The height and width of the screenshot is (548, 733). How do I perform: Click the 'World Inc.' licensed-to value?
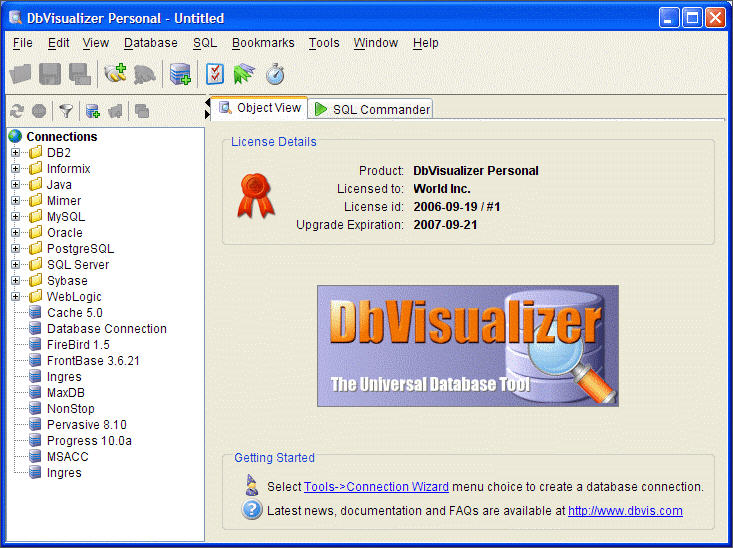pyautogui.click(x=442, y=189)
